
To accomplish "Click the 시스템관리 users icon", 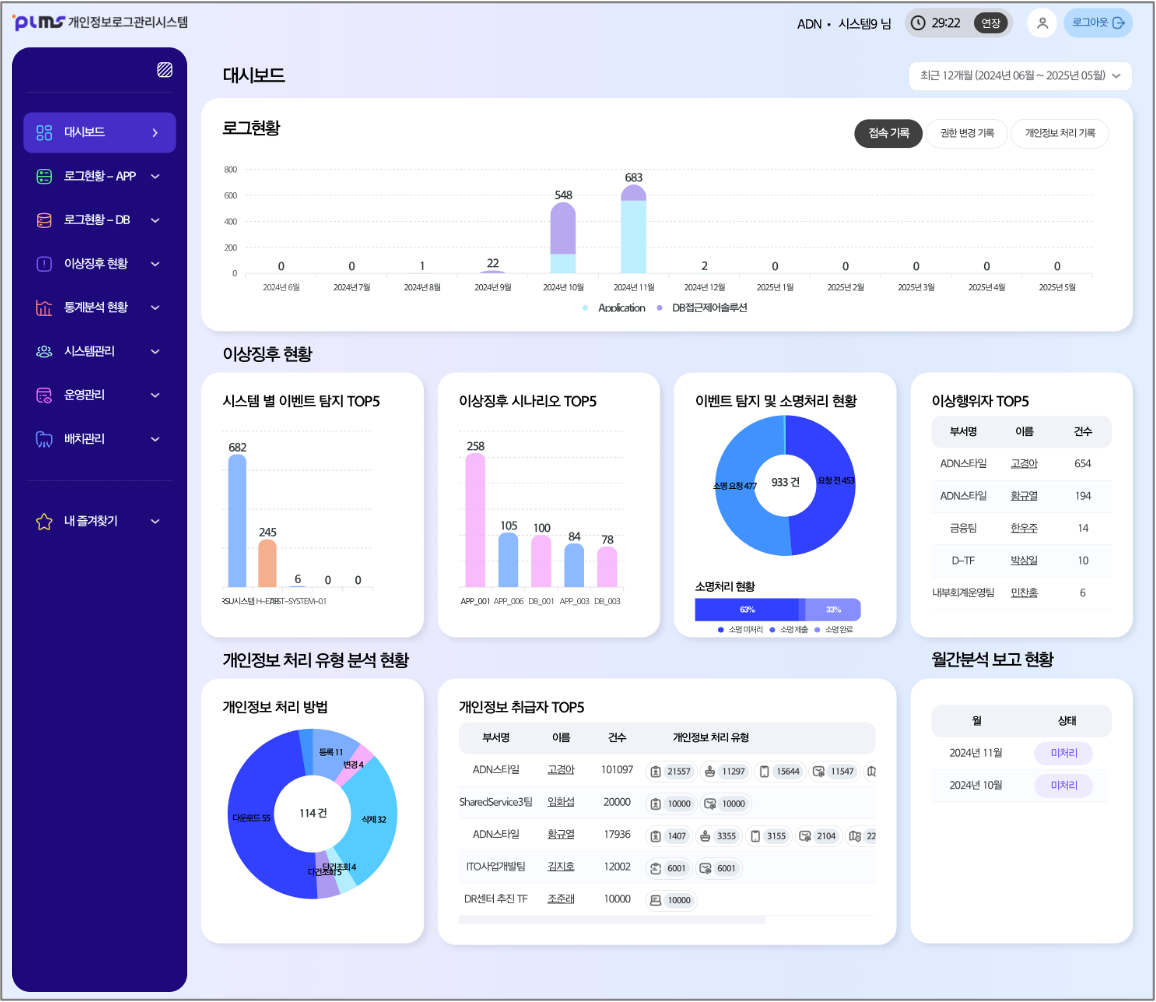I will pos(44,351).
